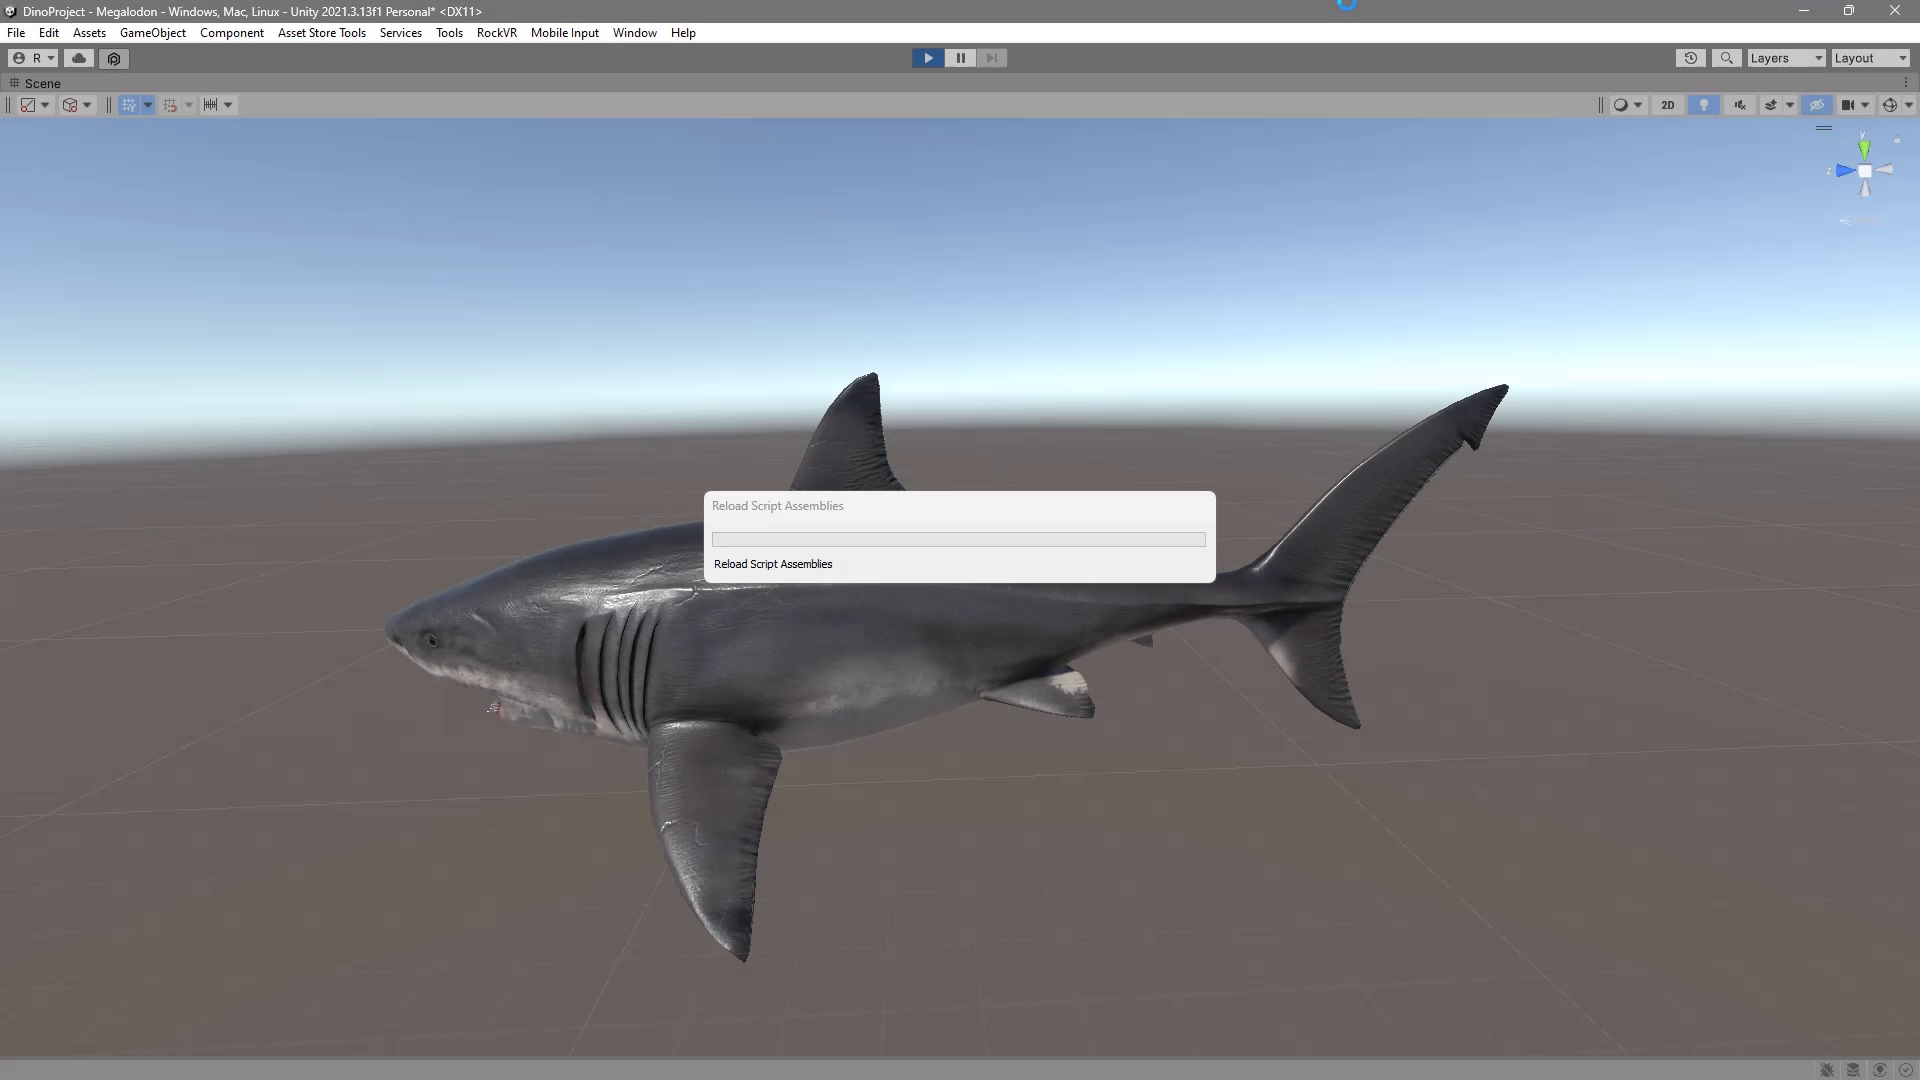1920x1080 pixels.
Task: Click the cloud services icon
Action: 79,58
